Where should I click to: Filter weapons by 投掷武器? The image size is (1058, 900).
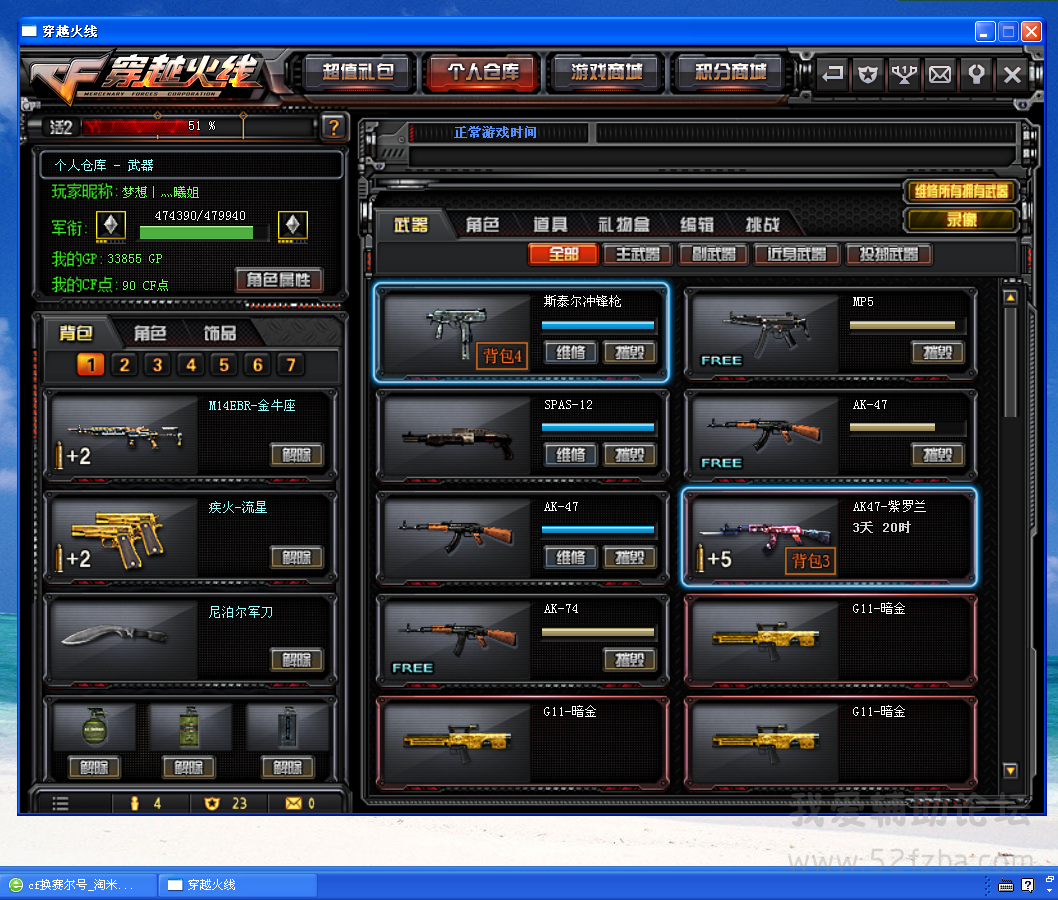(889, 254)
